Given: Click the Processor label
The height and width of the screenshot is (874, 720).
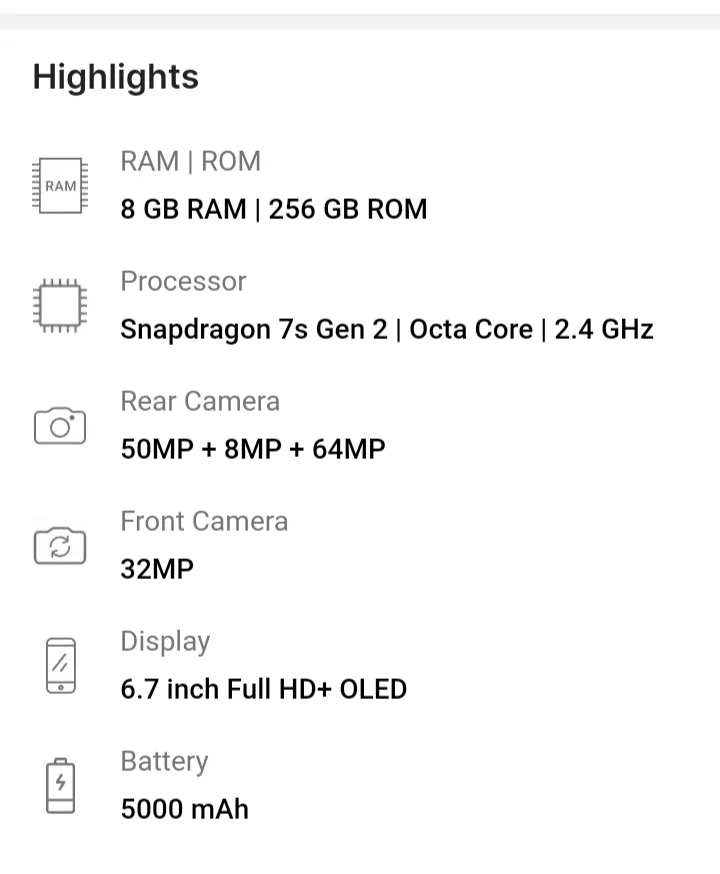Looking at the screenshot, I should click(x=183, y=281).
